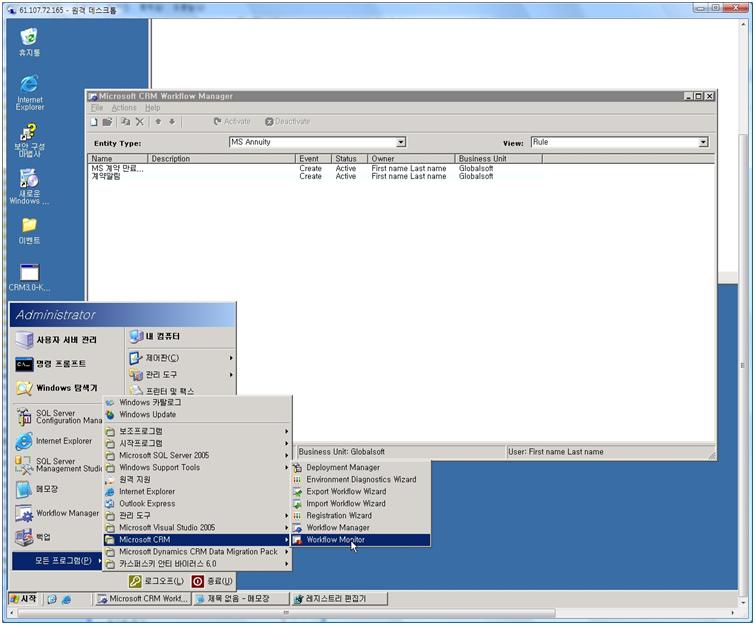Open Windows Update in programs list
Viewport: 755px width, 625px height.
tap(197, 415)
